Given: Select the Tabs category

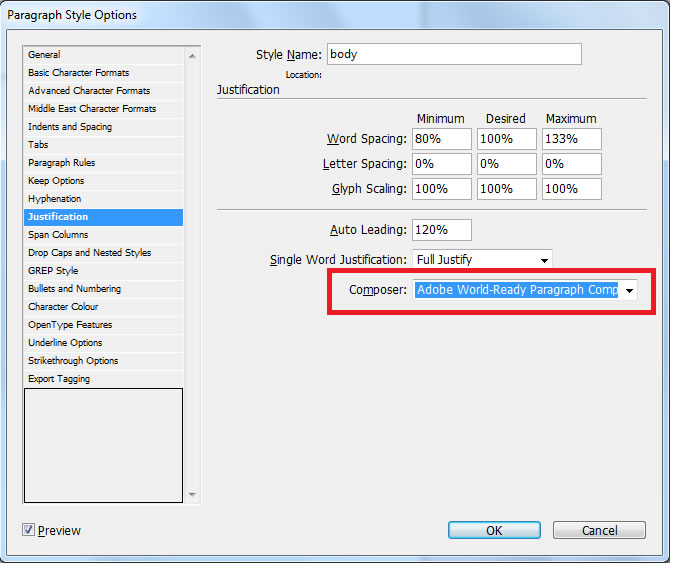Looking at the screenshot, I should pos(103,145).
